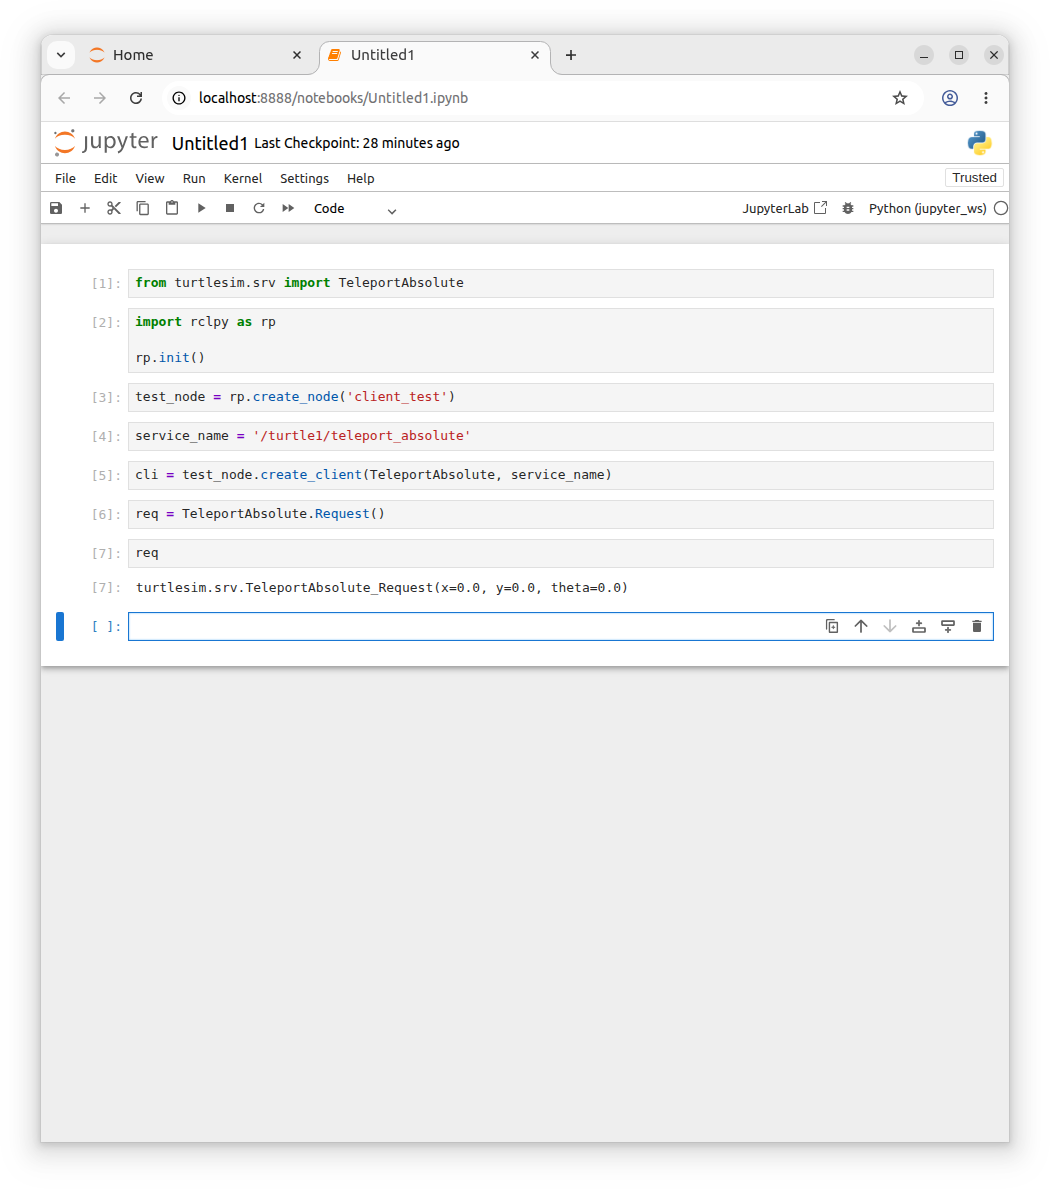Go back in browser history
The height and width of the screenshot is (1189, 1050).
coord(64,98)
